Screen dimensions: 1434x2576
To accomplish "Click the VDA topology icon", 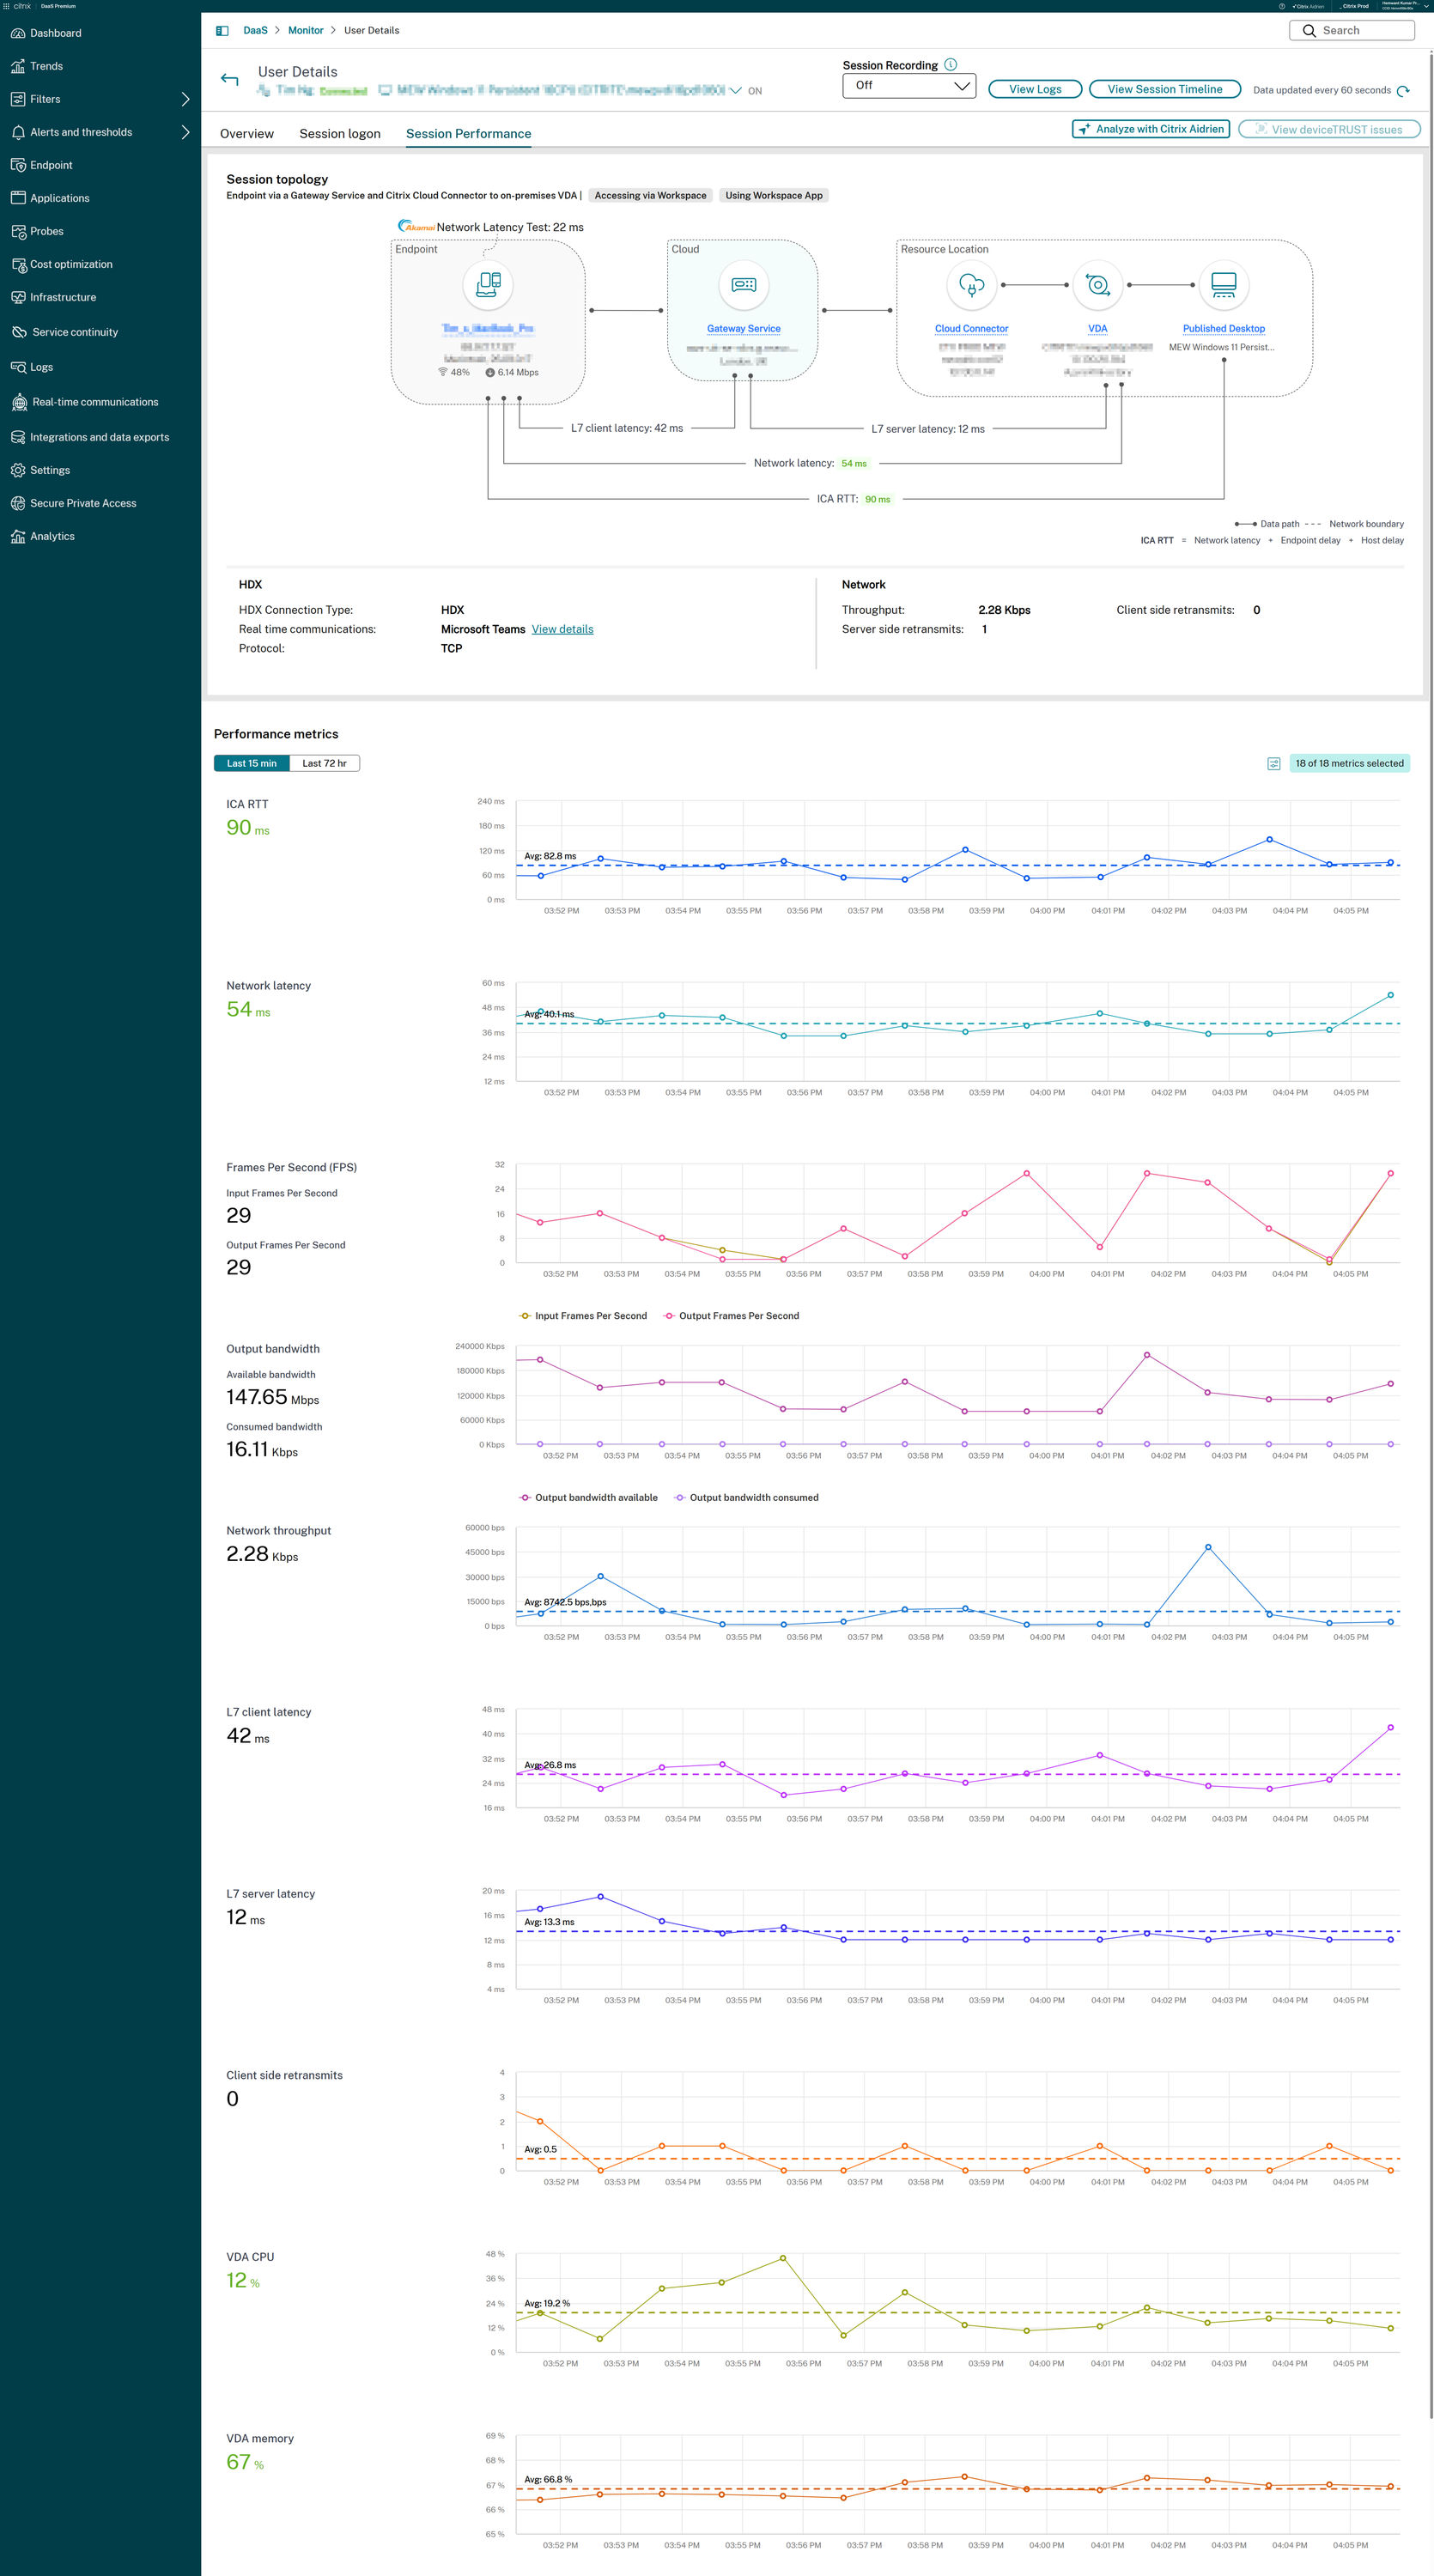I will [x=1098, y=285].
